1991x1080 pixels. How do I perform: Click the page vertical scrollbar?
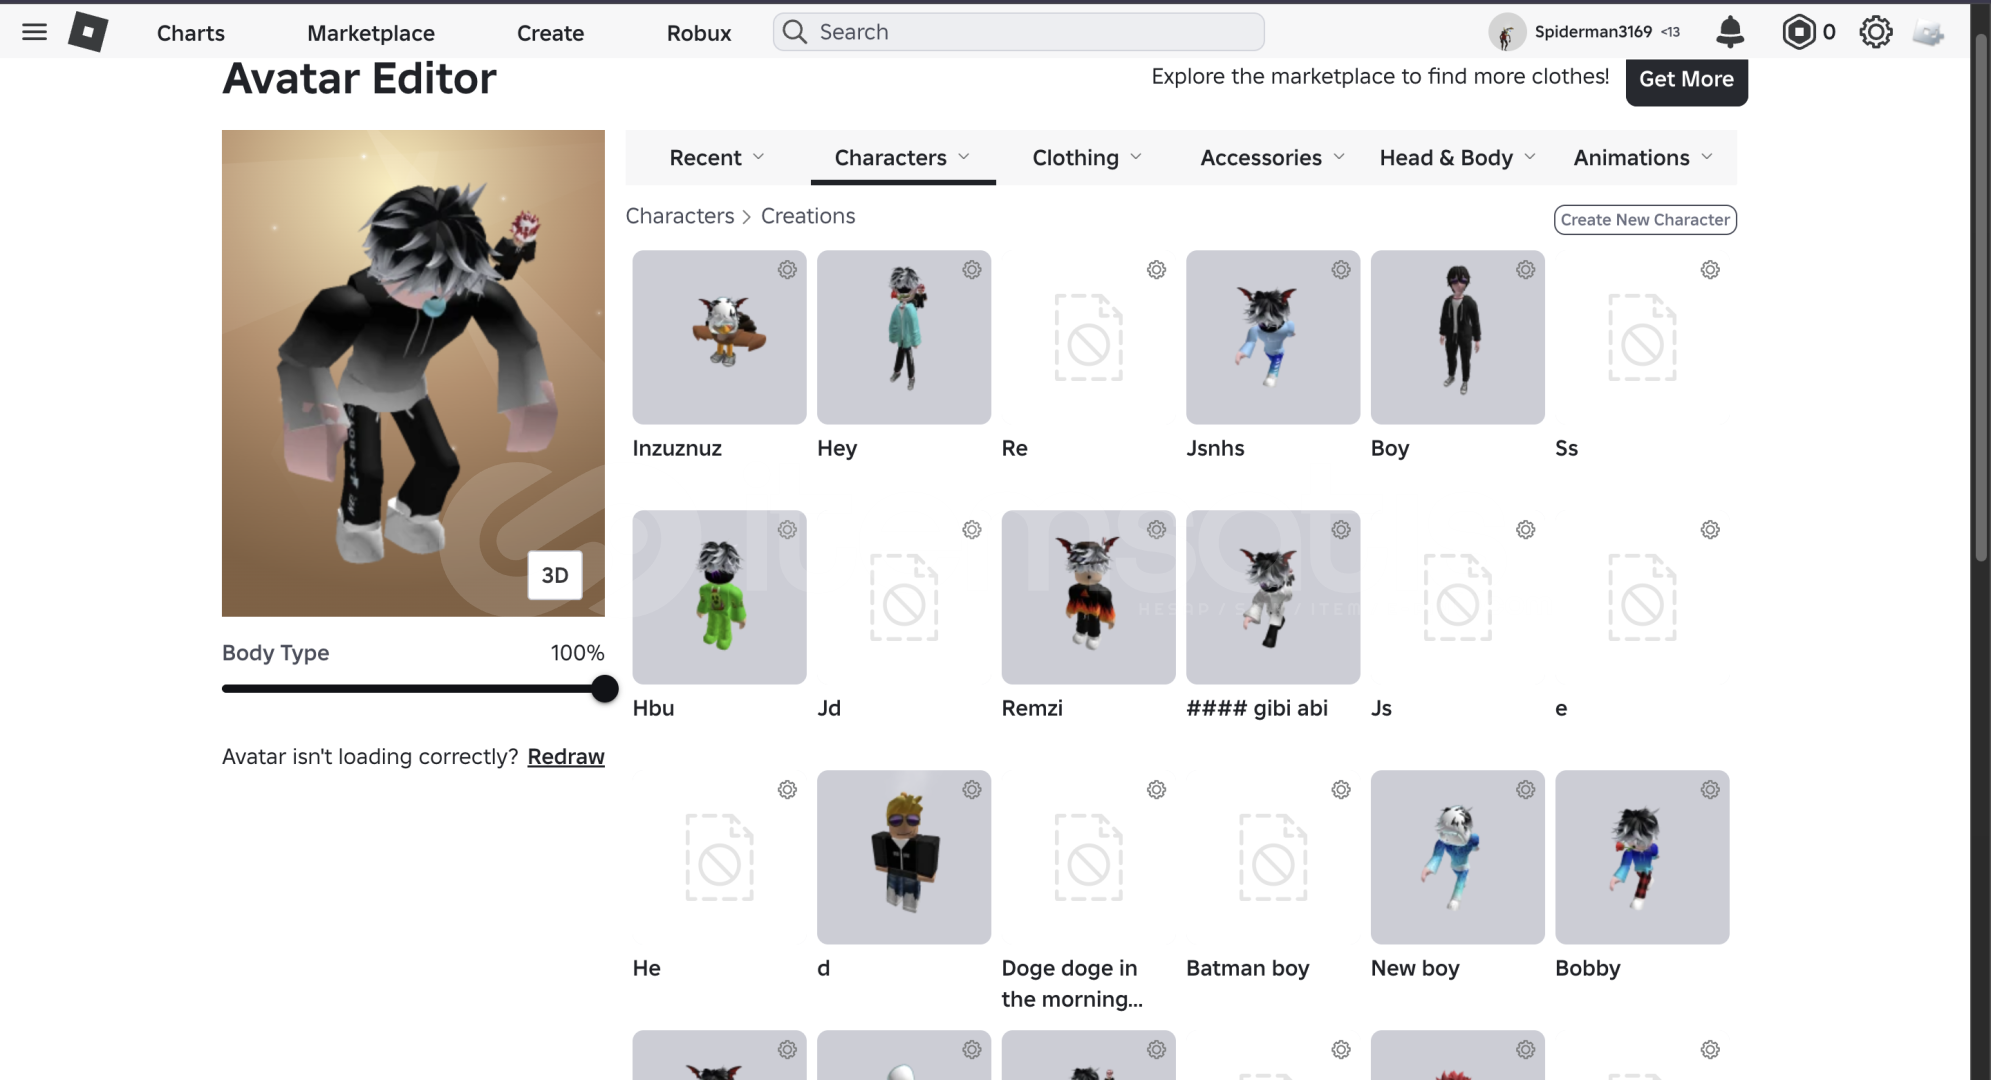pyautogui.click(x=1981, y=300)
